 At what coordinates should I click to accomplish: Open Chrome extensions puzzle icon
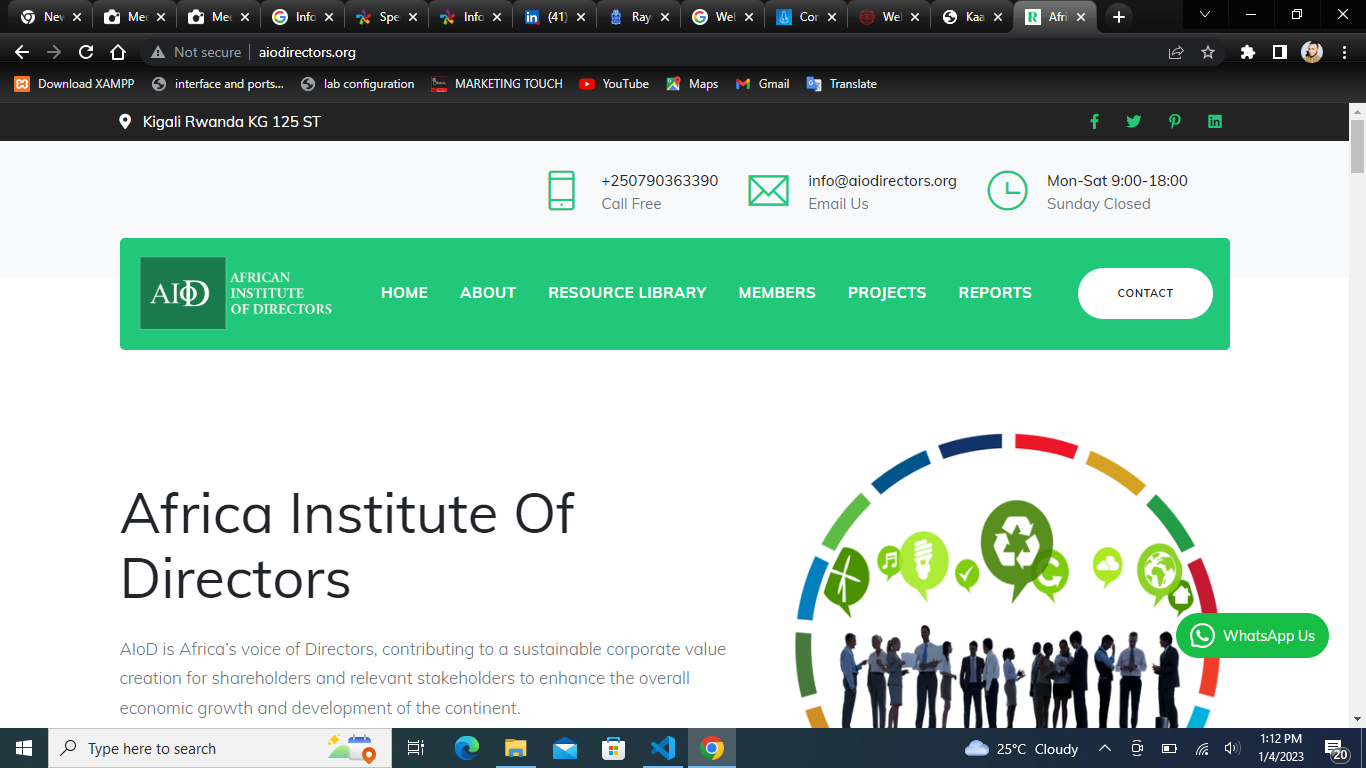pos(1247,52)
